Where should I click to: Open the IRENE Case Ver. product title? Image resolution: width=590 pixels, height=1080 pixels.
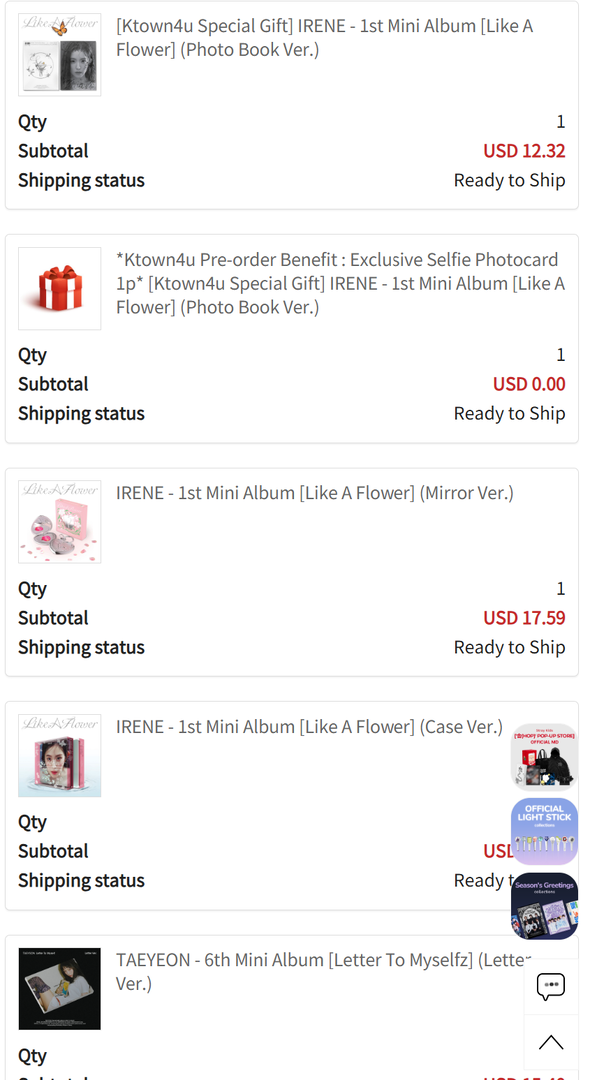(x=309, y=727)
